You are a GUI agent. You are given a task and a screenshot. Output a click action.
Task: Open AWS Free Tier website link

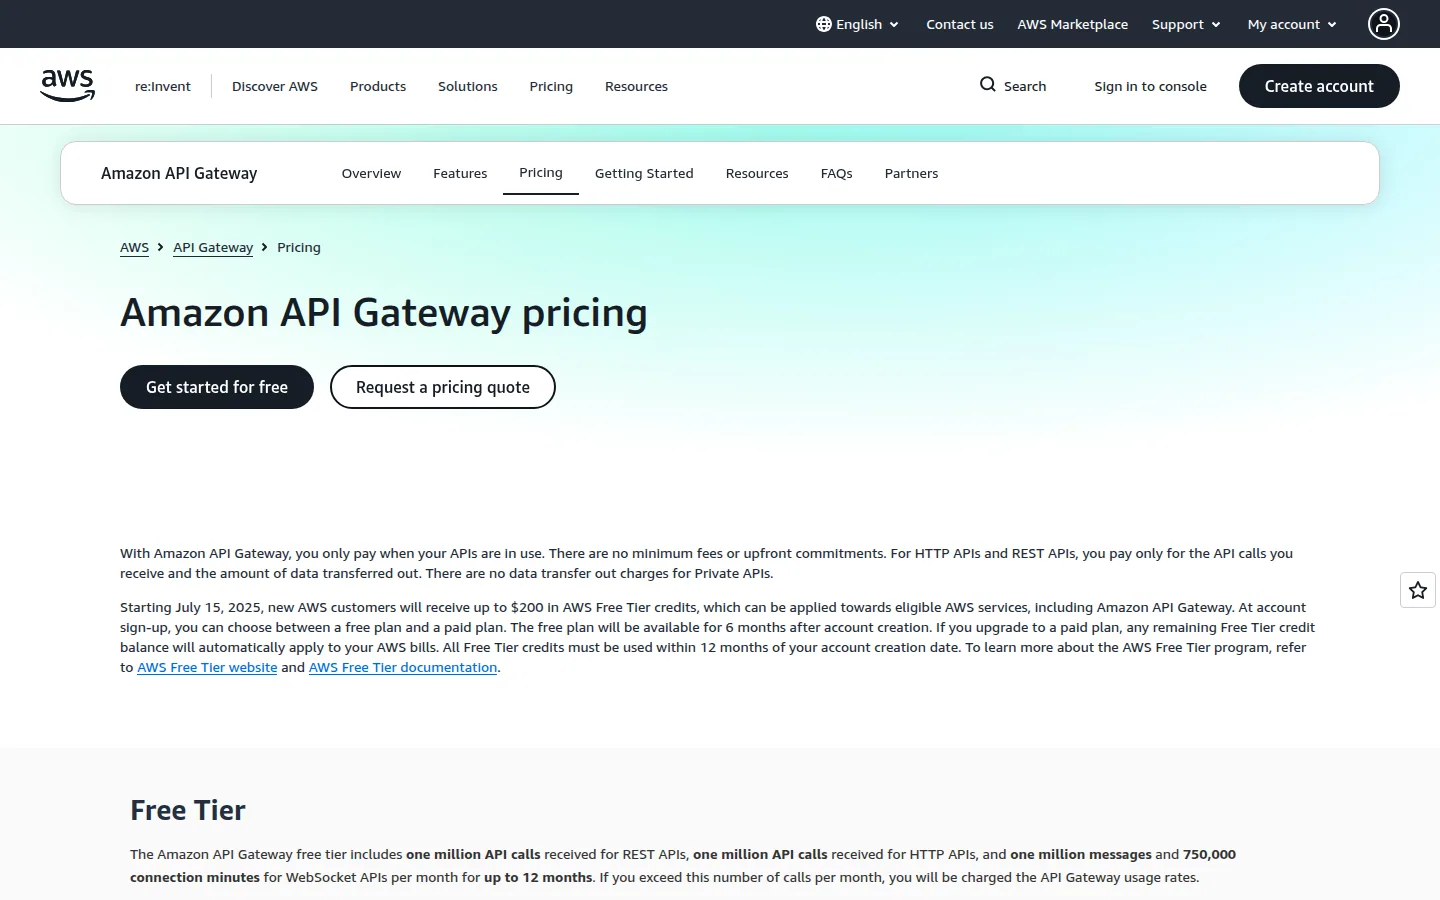(x=207, y=667)
